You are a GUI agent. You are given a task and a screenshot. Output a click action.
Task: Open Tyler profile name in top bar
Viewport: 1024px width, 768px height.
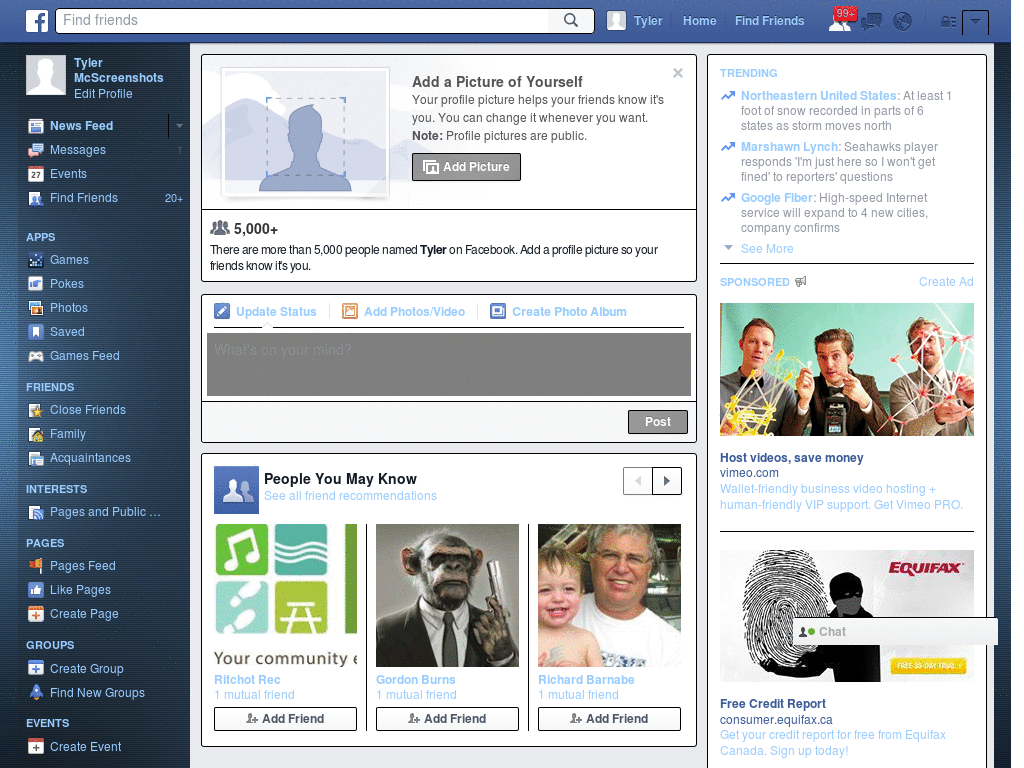pos(648,21)
